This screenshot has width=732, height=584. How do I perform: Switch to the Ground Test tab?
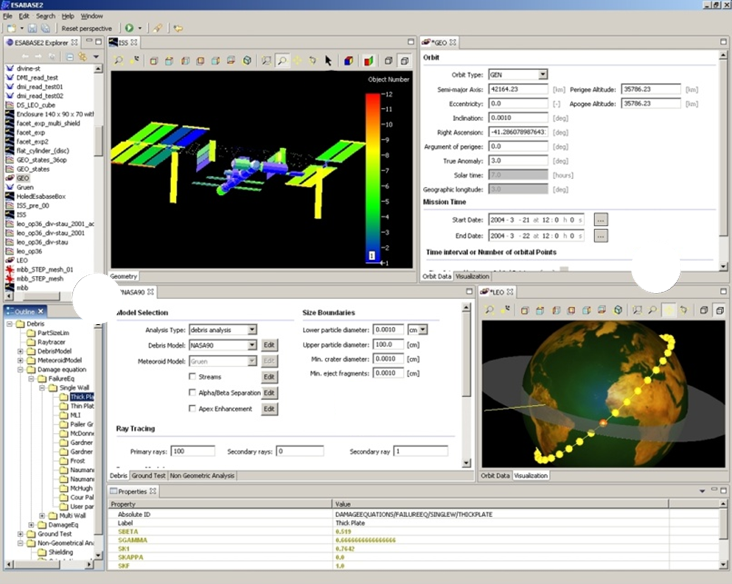click(148, 475)
